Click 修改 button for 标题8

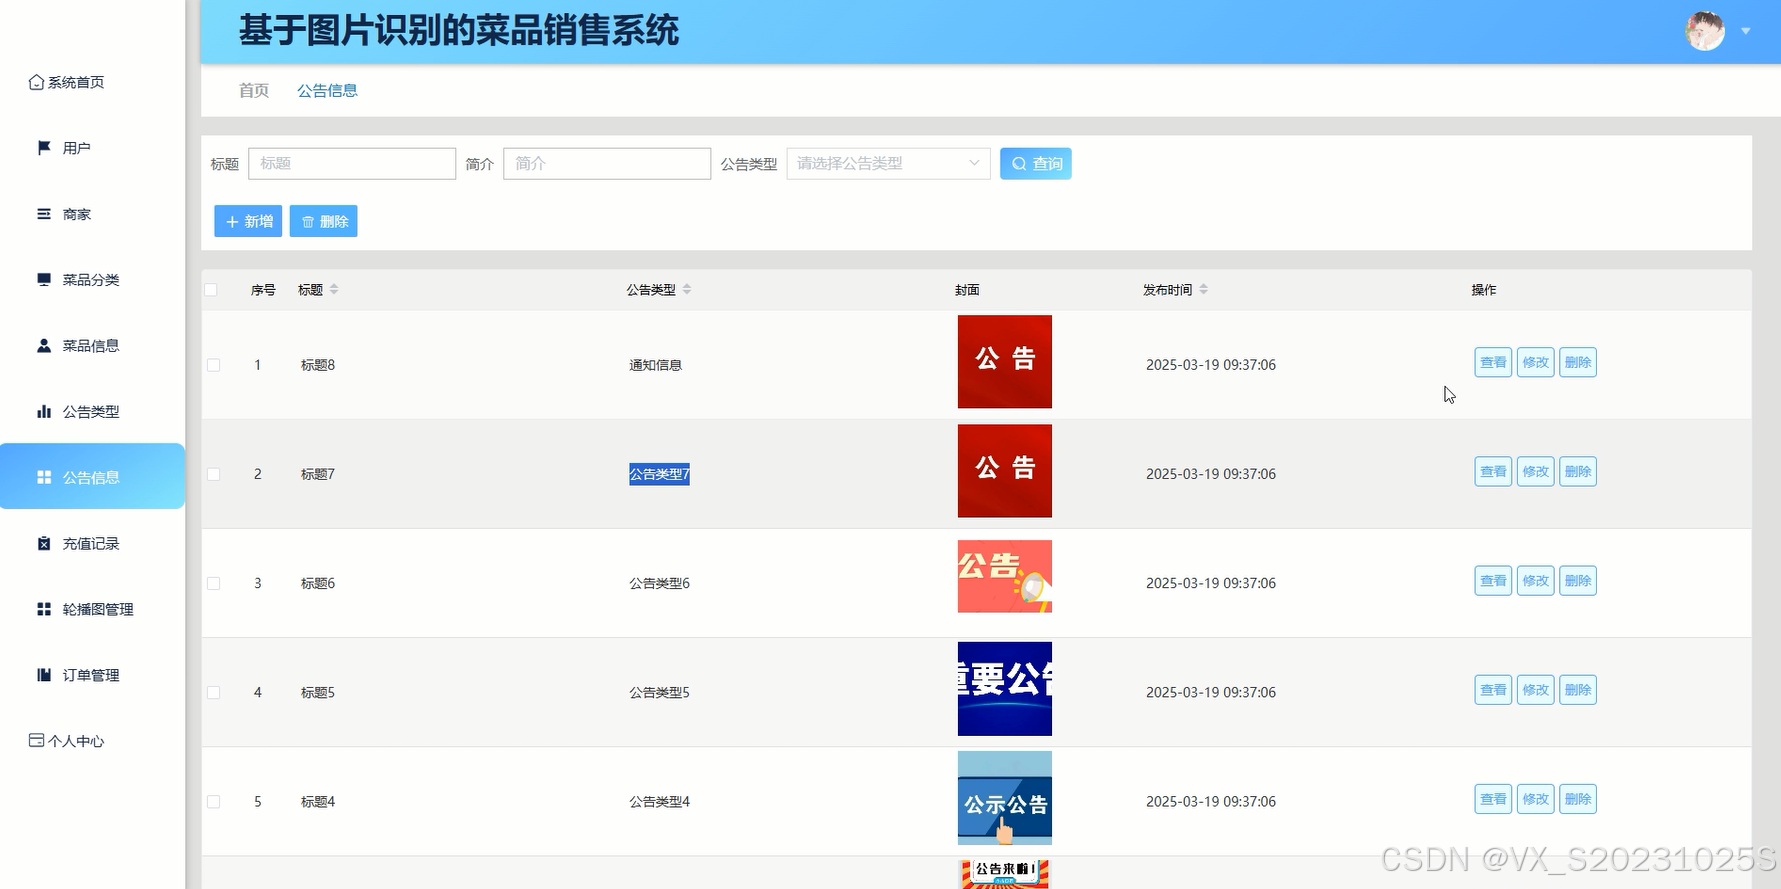coord(1535,362)
